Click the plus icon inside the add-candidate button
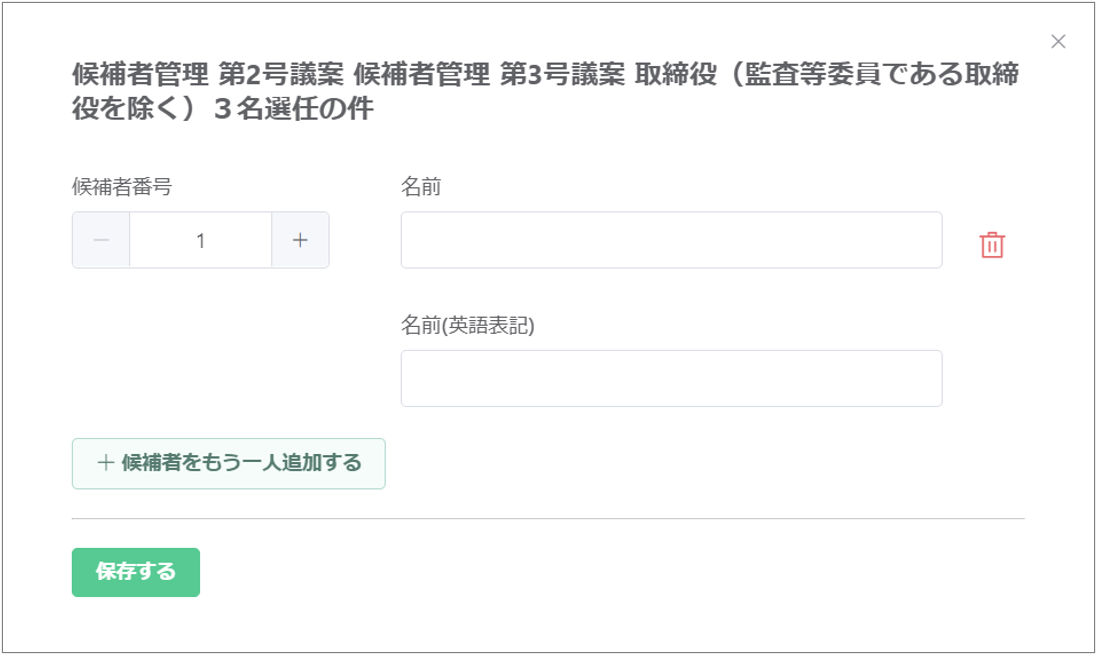The width and height of the screenshot is (1096, 655). click(x=105, y=463)
